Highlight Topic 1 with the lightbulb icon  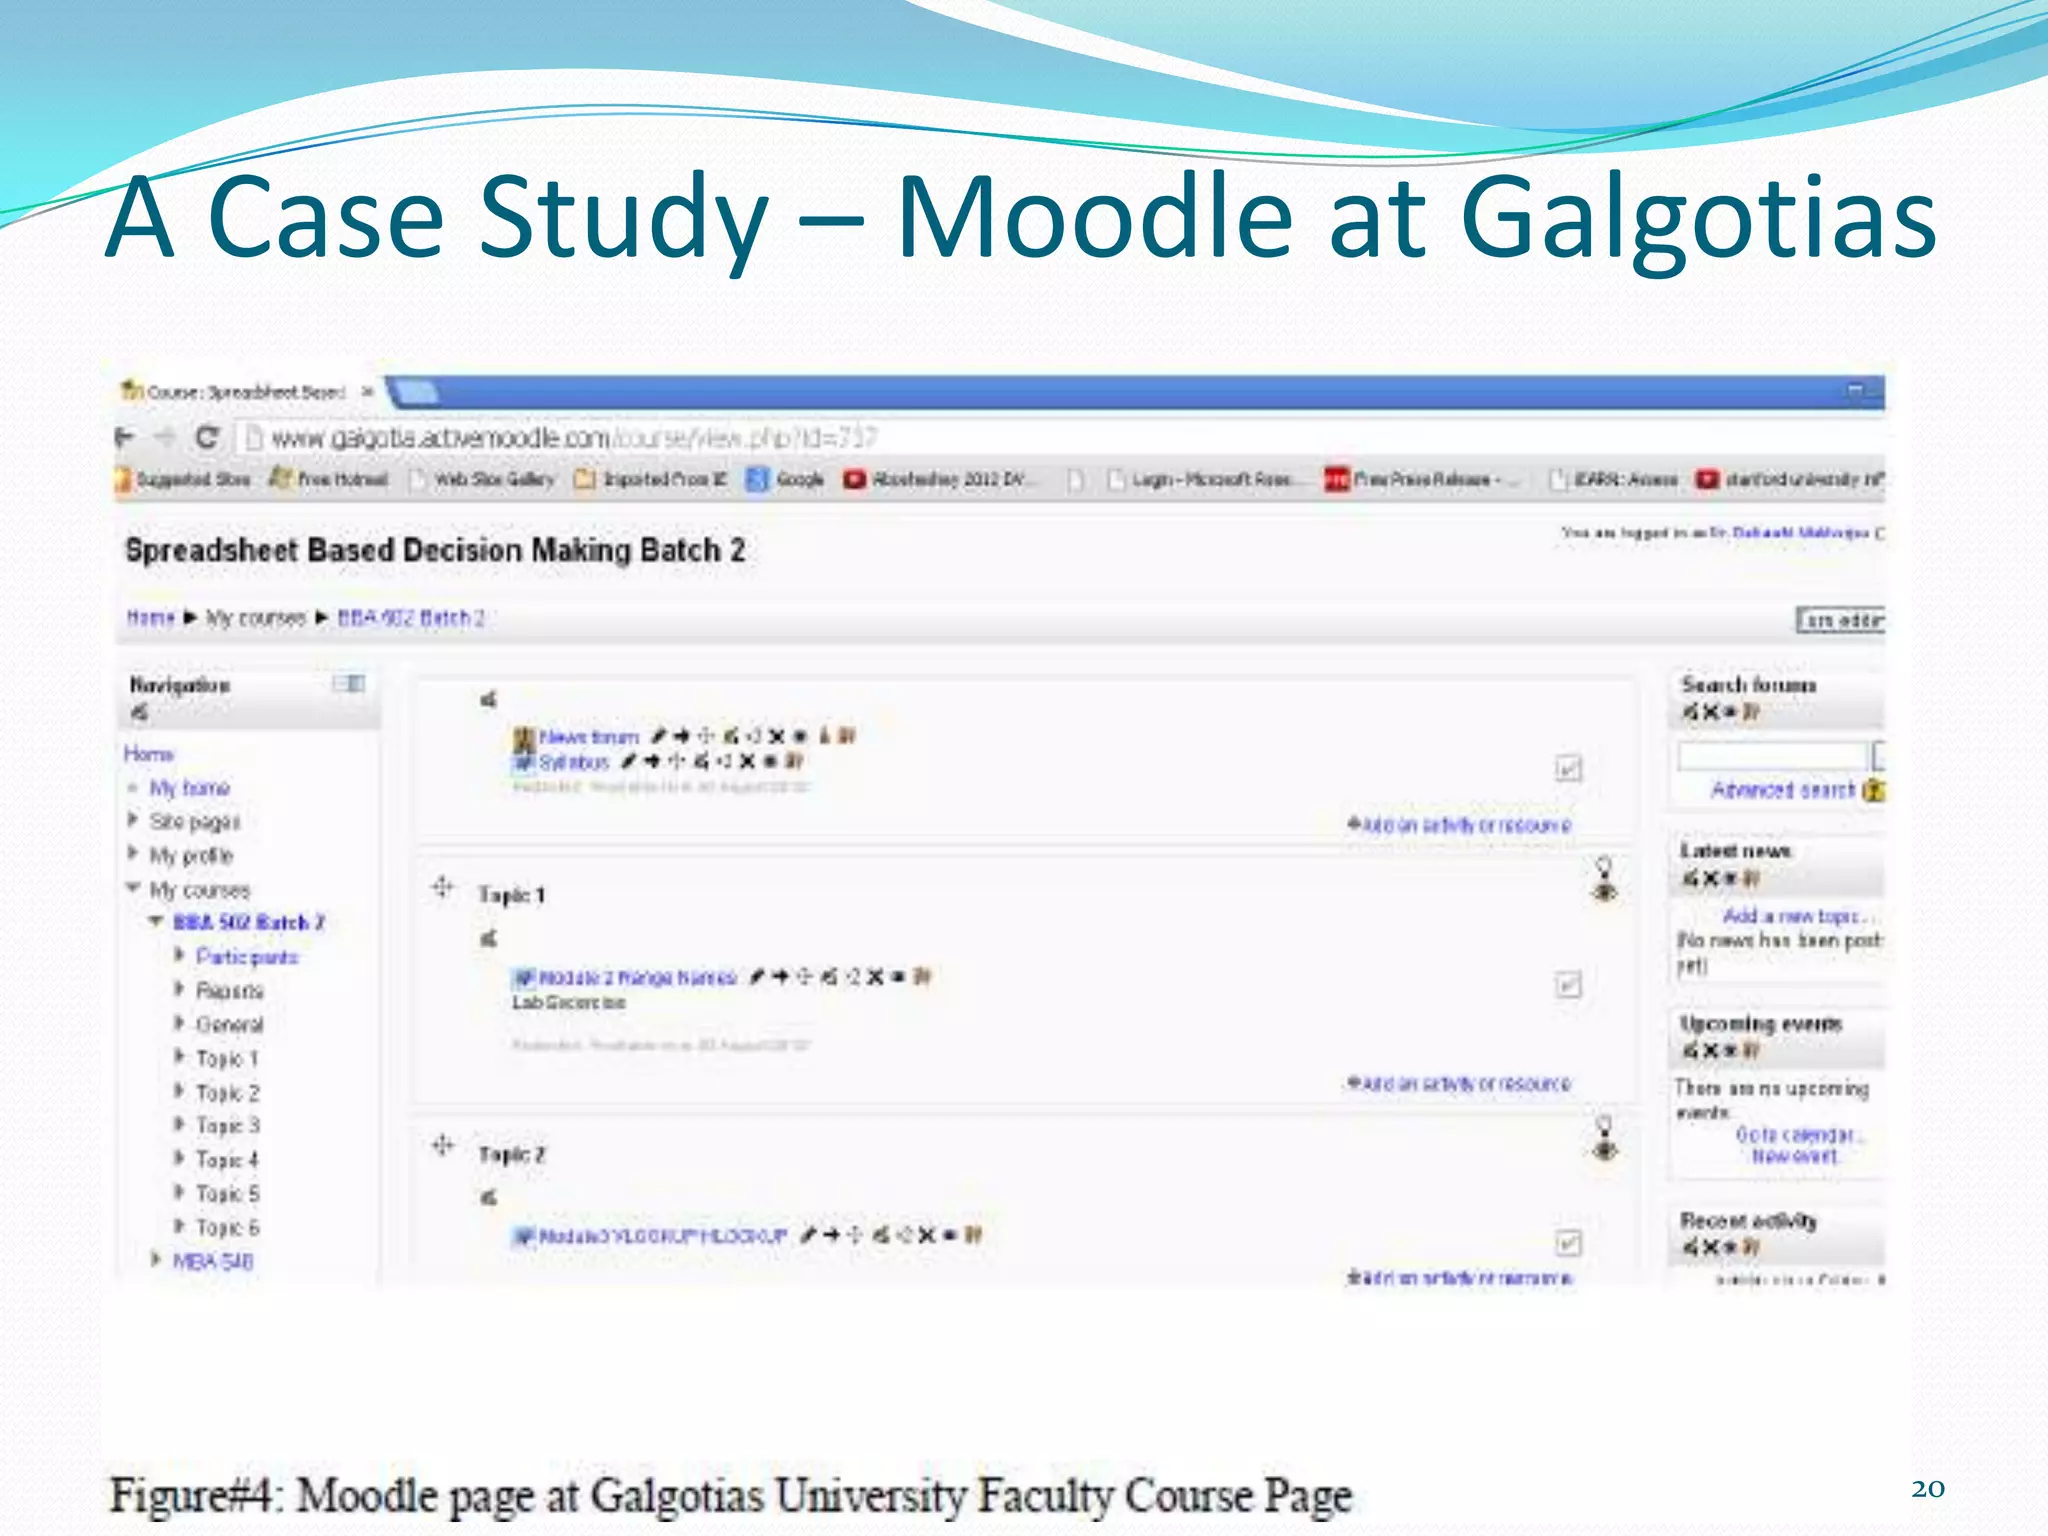(x=1605, y=866)
